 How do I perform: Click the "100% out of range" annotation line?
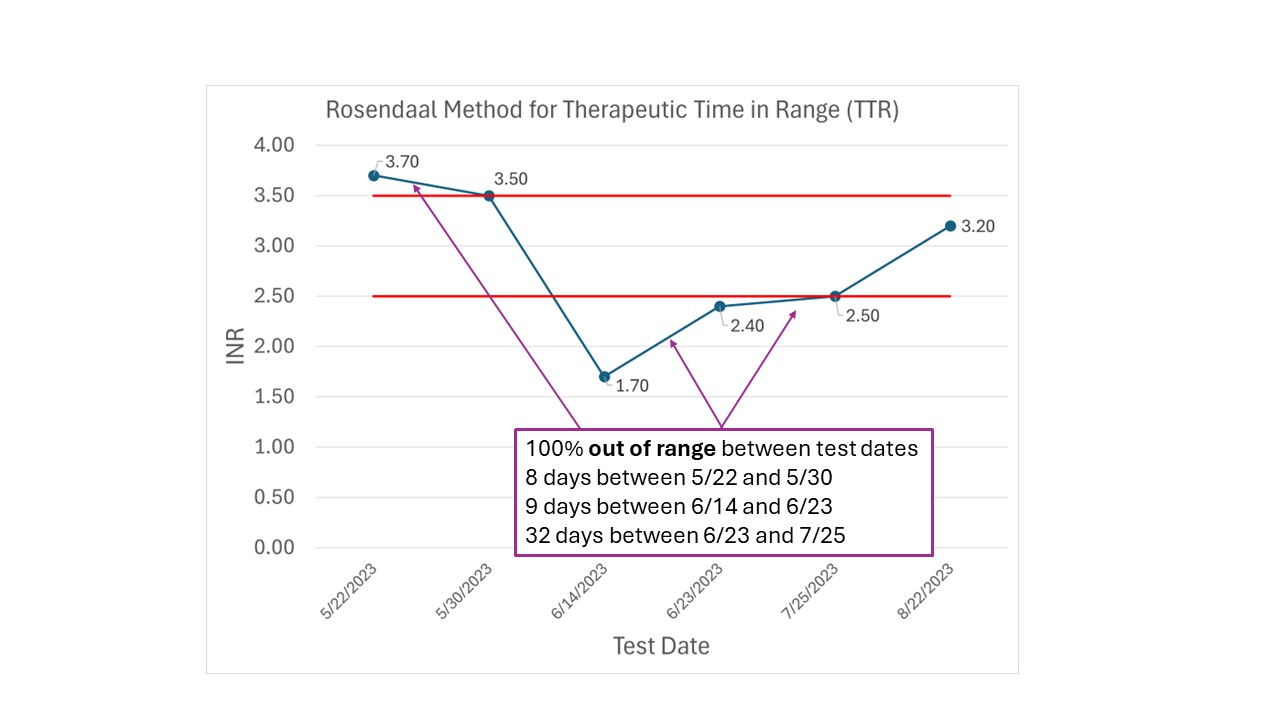(x=722, y=449)
